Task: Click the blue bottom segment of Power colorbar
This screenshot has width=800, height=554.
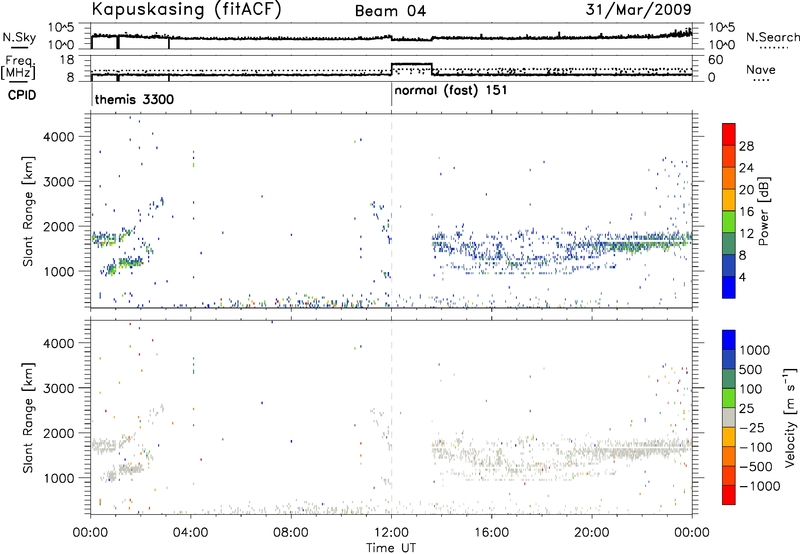Action: 729,287
